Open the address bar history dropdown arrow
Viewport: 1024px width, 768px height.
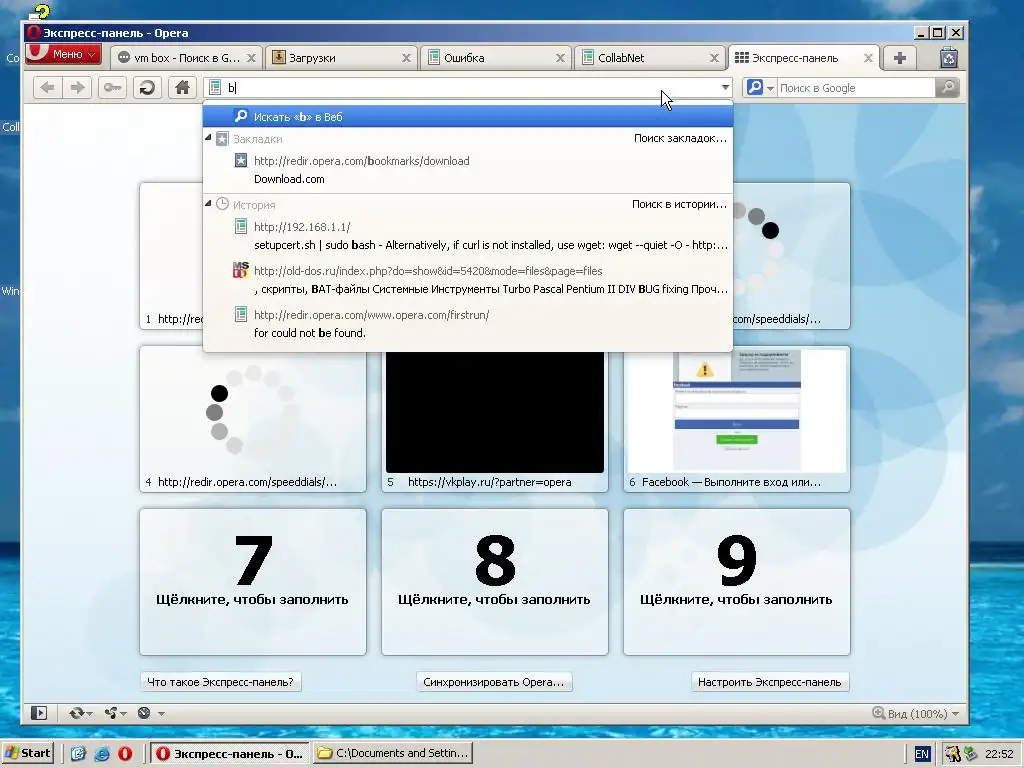point(725,88)
